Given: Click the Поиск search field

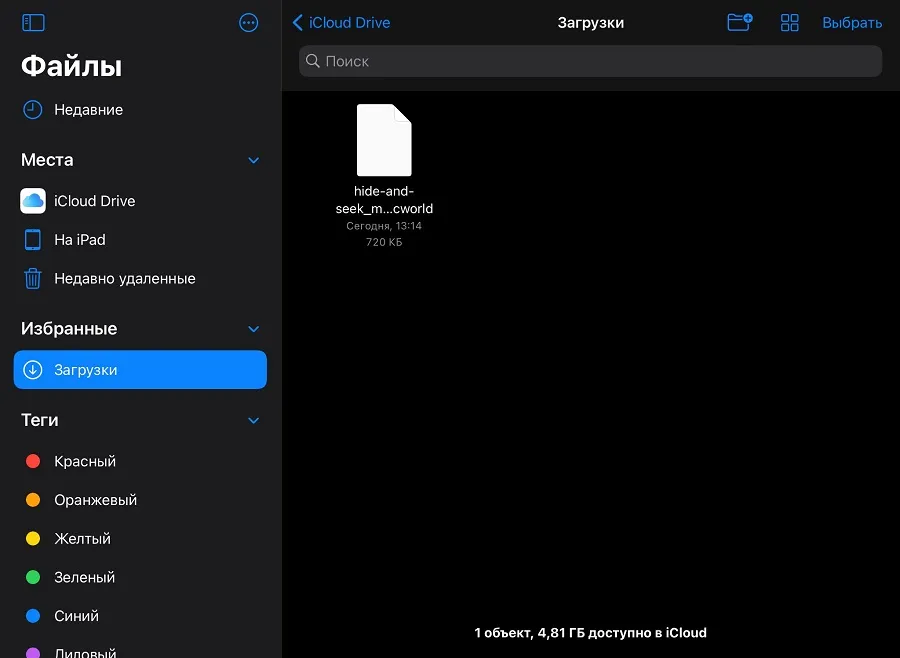Looking at the screenshot, I should [x=590, y=61].
